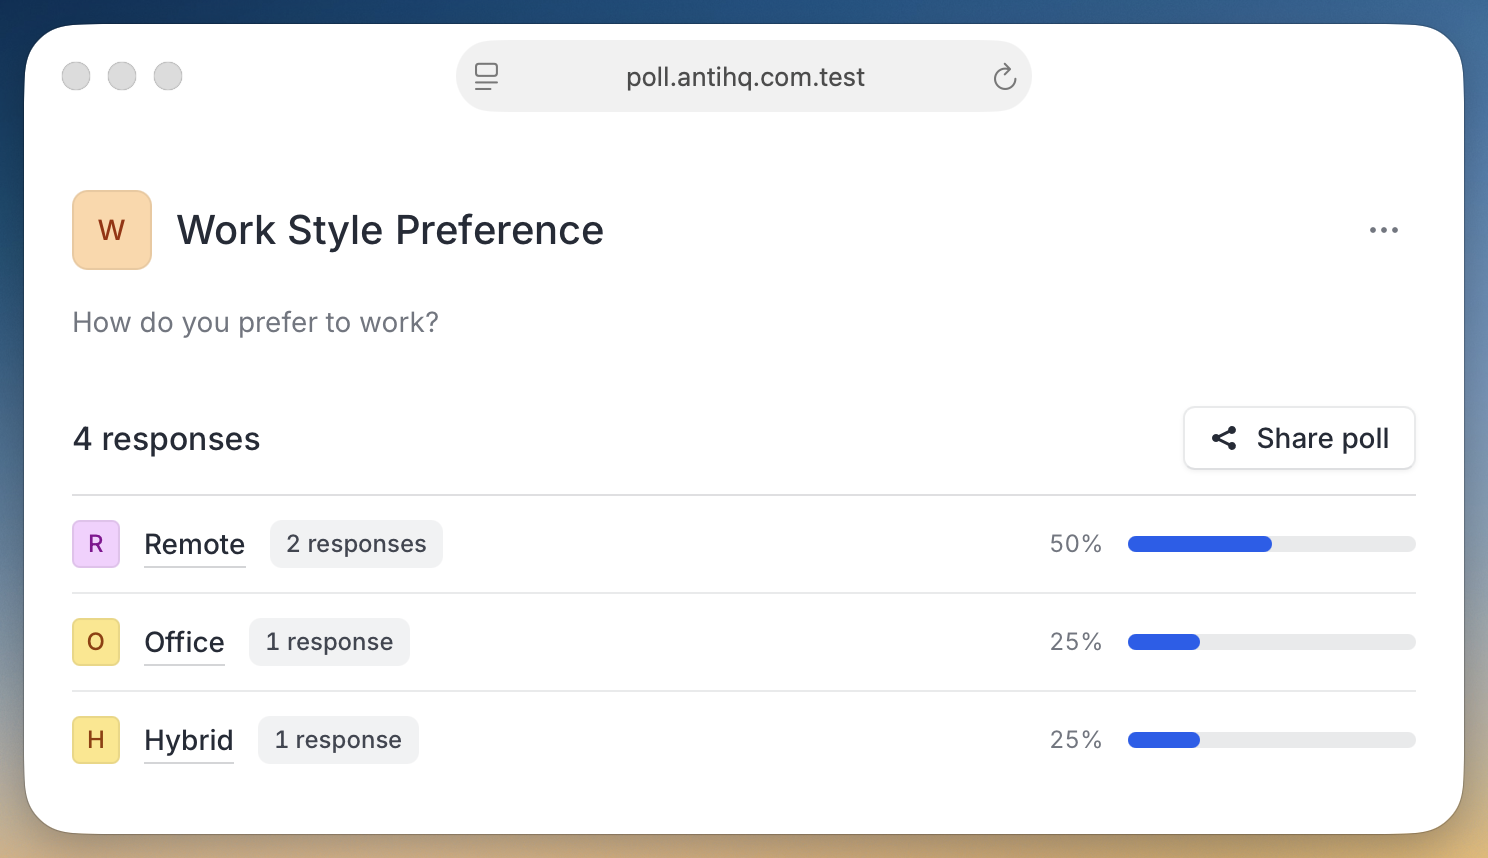Image resolution: width=1488 pixels, height=858 pixels.
Task: Click the Remote 50% progress bar
Action: point(1271,544)
